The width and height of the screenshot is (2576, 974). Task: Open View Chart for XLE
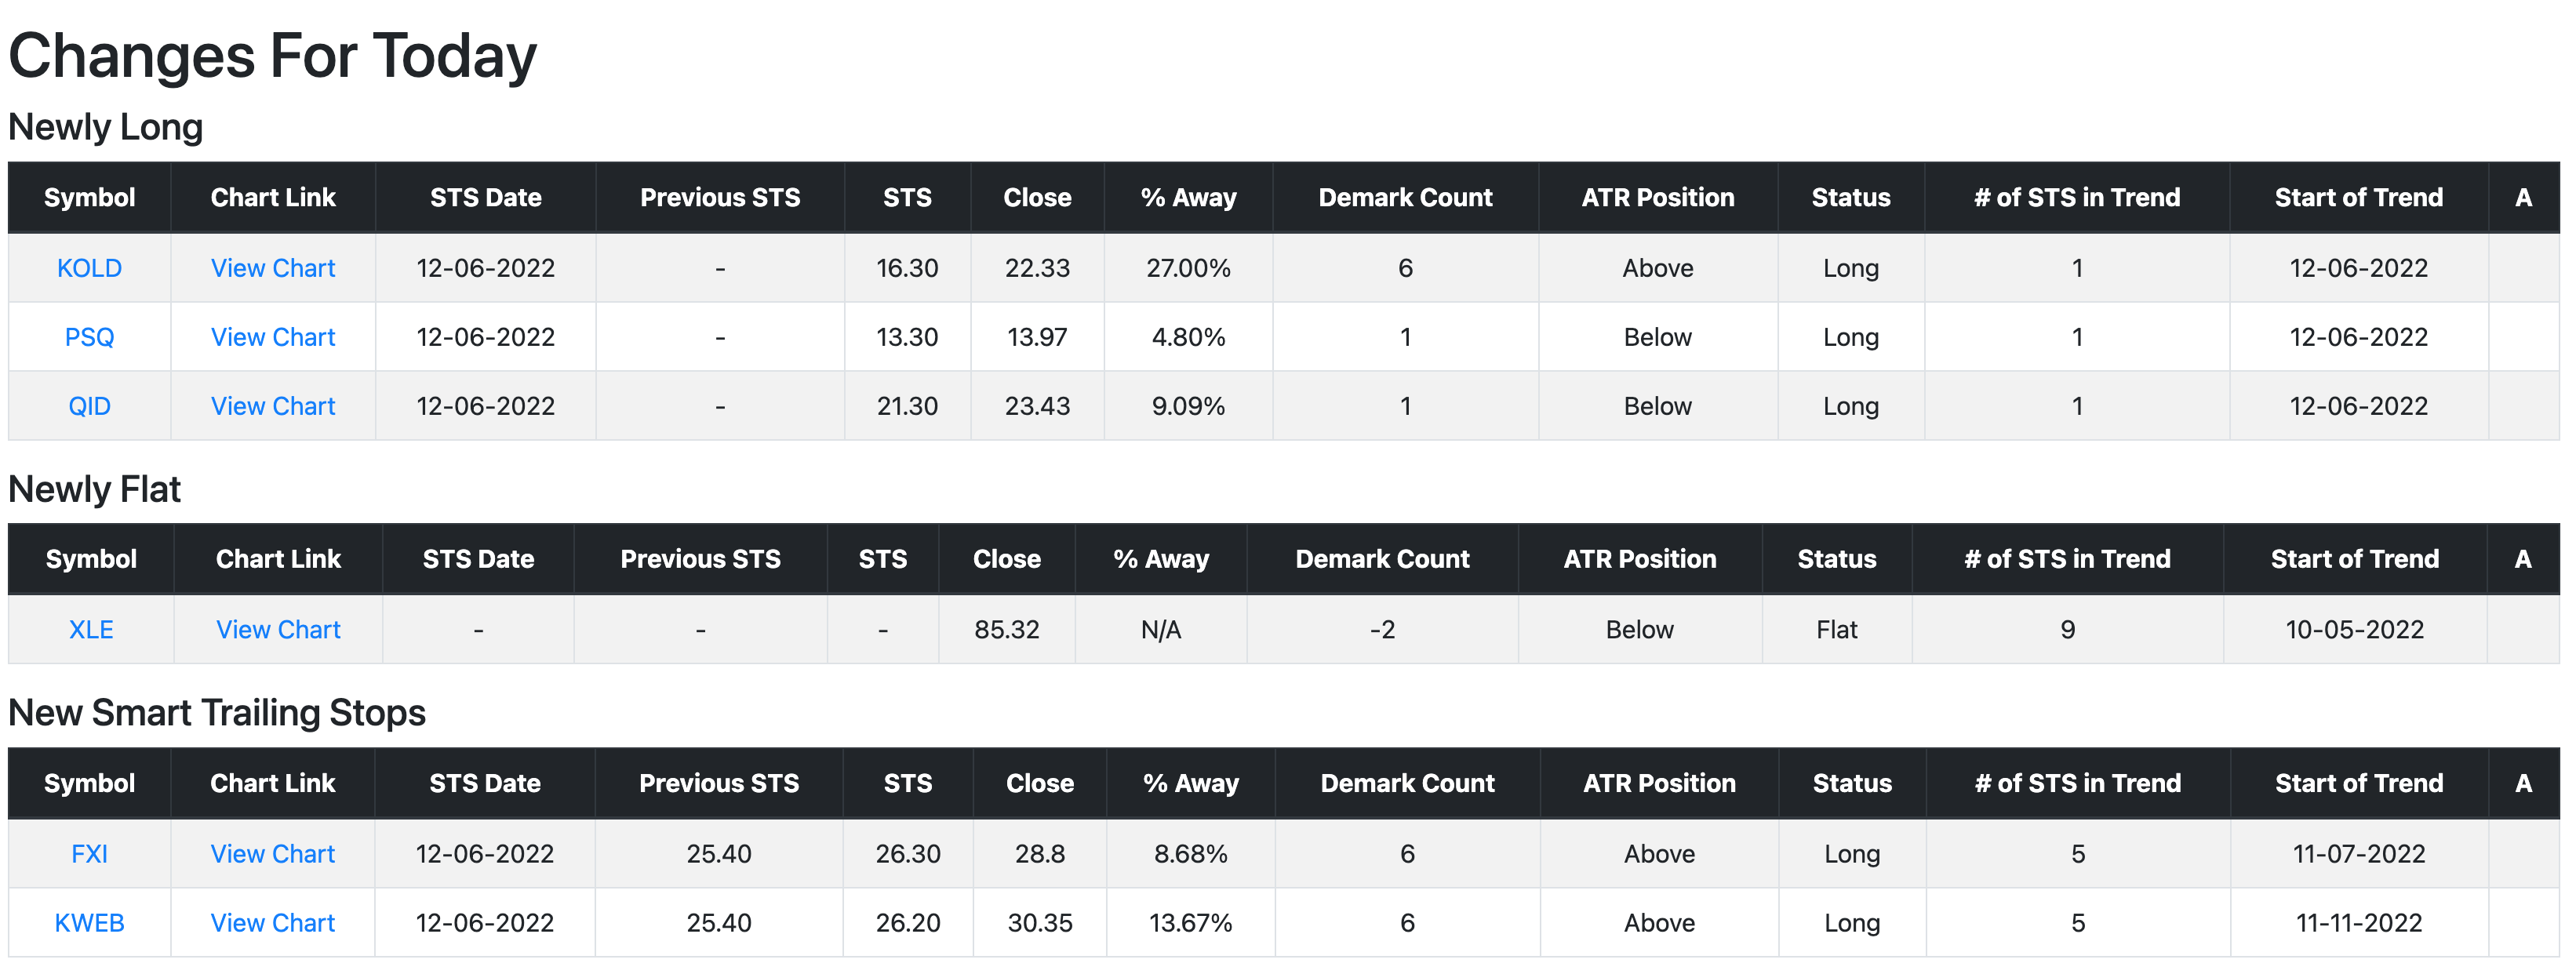pos(278,630)
